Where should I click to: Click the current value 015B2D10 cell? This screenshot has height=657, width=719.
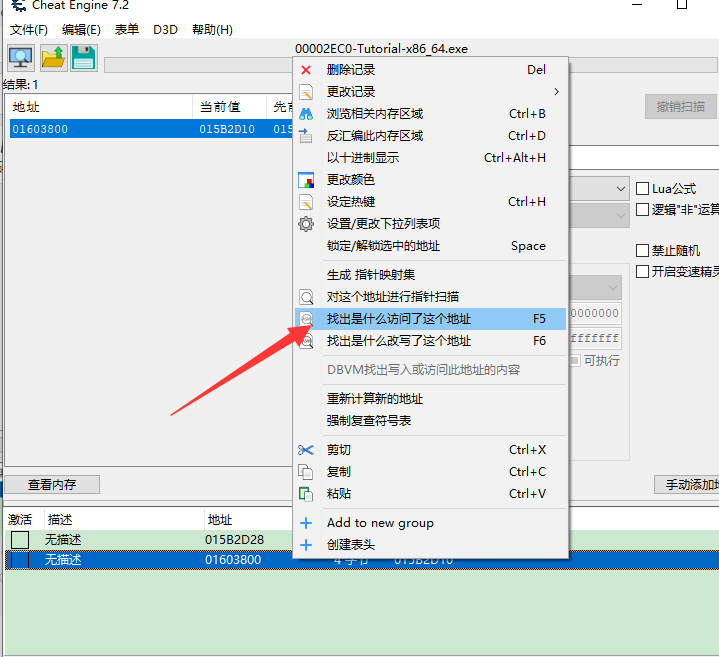[227, 129]
